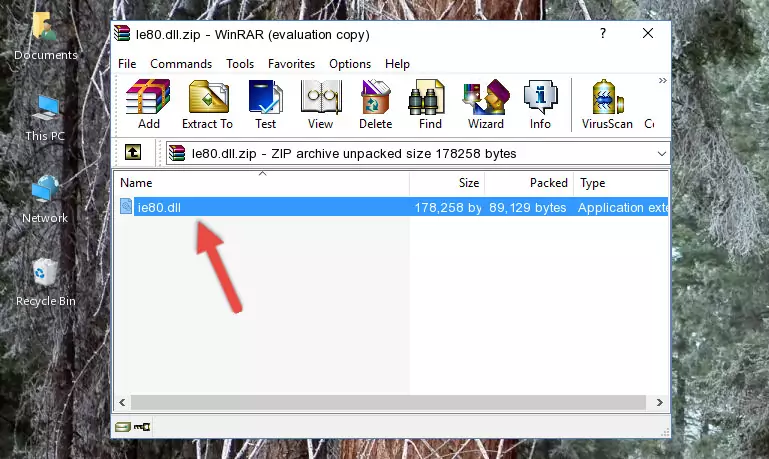Open the Favorites menu
Viewport: 769px width, 459px height.
[x=291, y=64]
